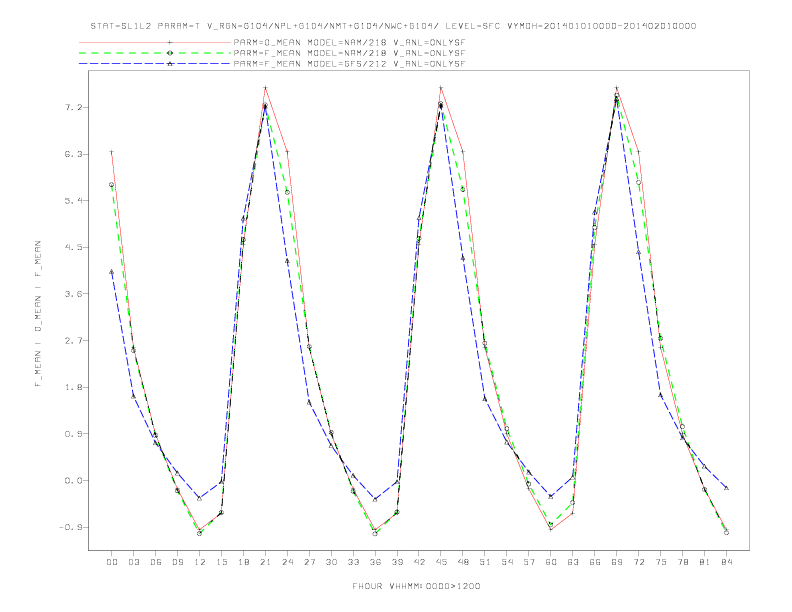This screenshot has width=792, height=612.
Task: Click the 42 forecast hour tick label
Action: click(419, 562)
